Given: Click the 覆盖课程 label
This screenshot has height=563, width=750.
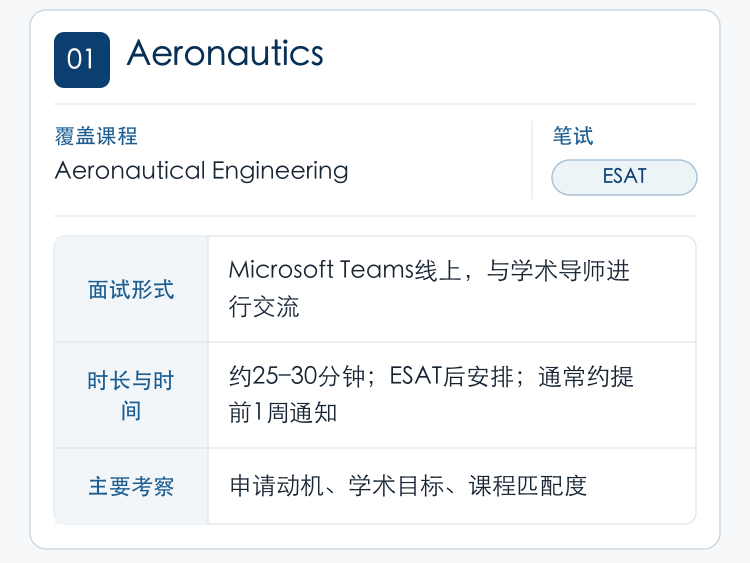Looking at the screenshot, I should pos(96,136).
